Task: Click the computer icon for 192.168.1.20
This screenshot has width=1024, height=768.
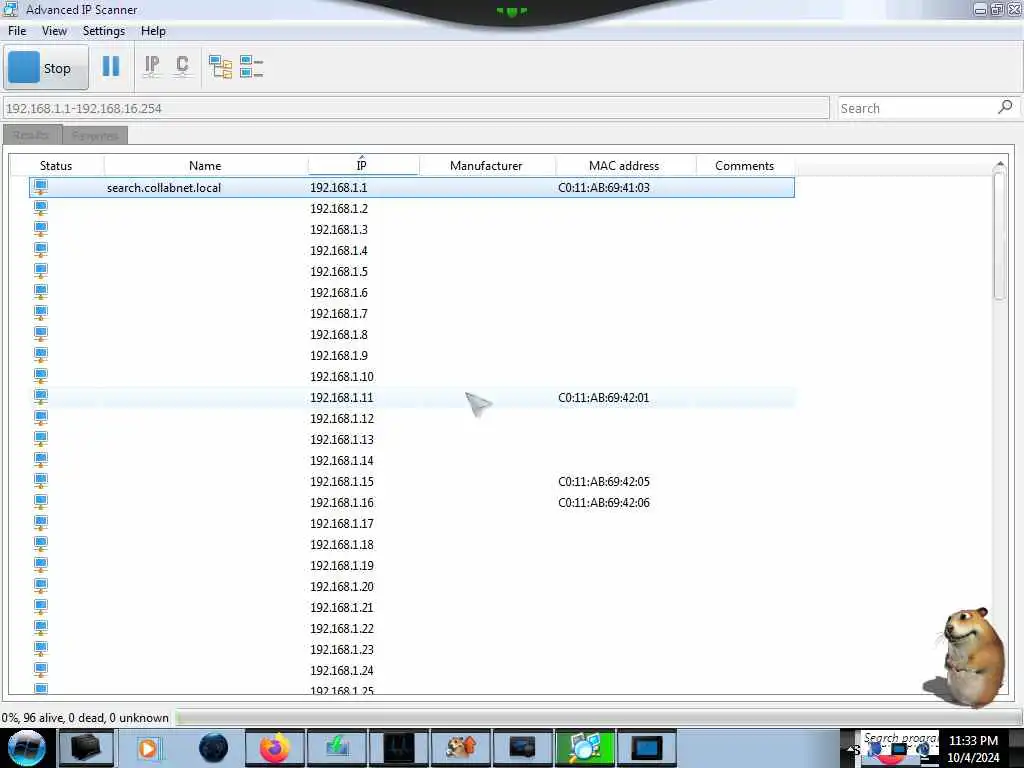Action: [x=40, y=586]
